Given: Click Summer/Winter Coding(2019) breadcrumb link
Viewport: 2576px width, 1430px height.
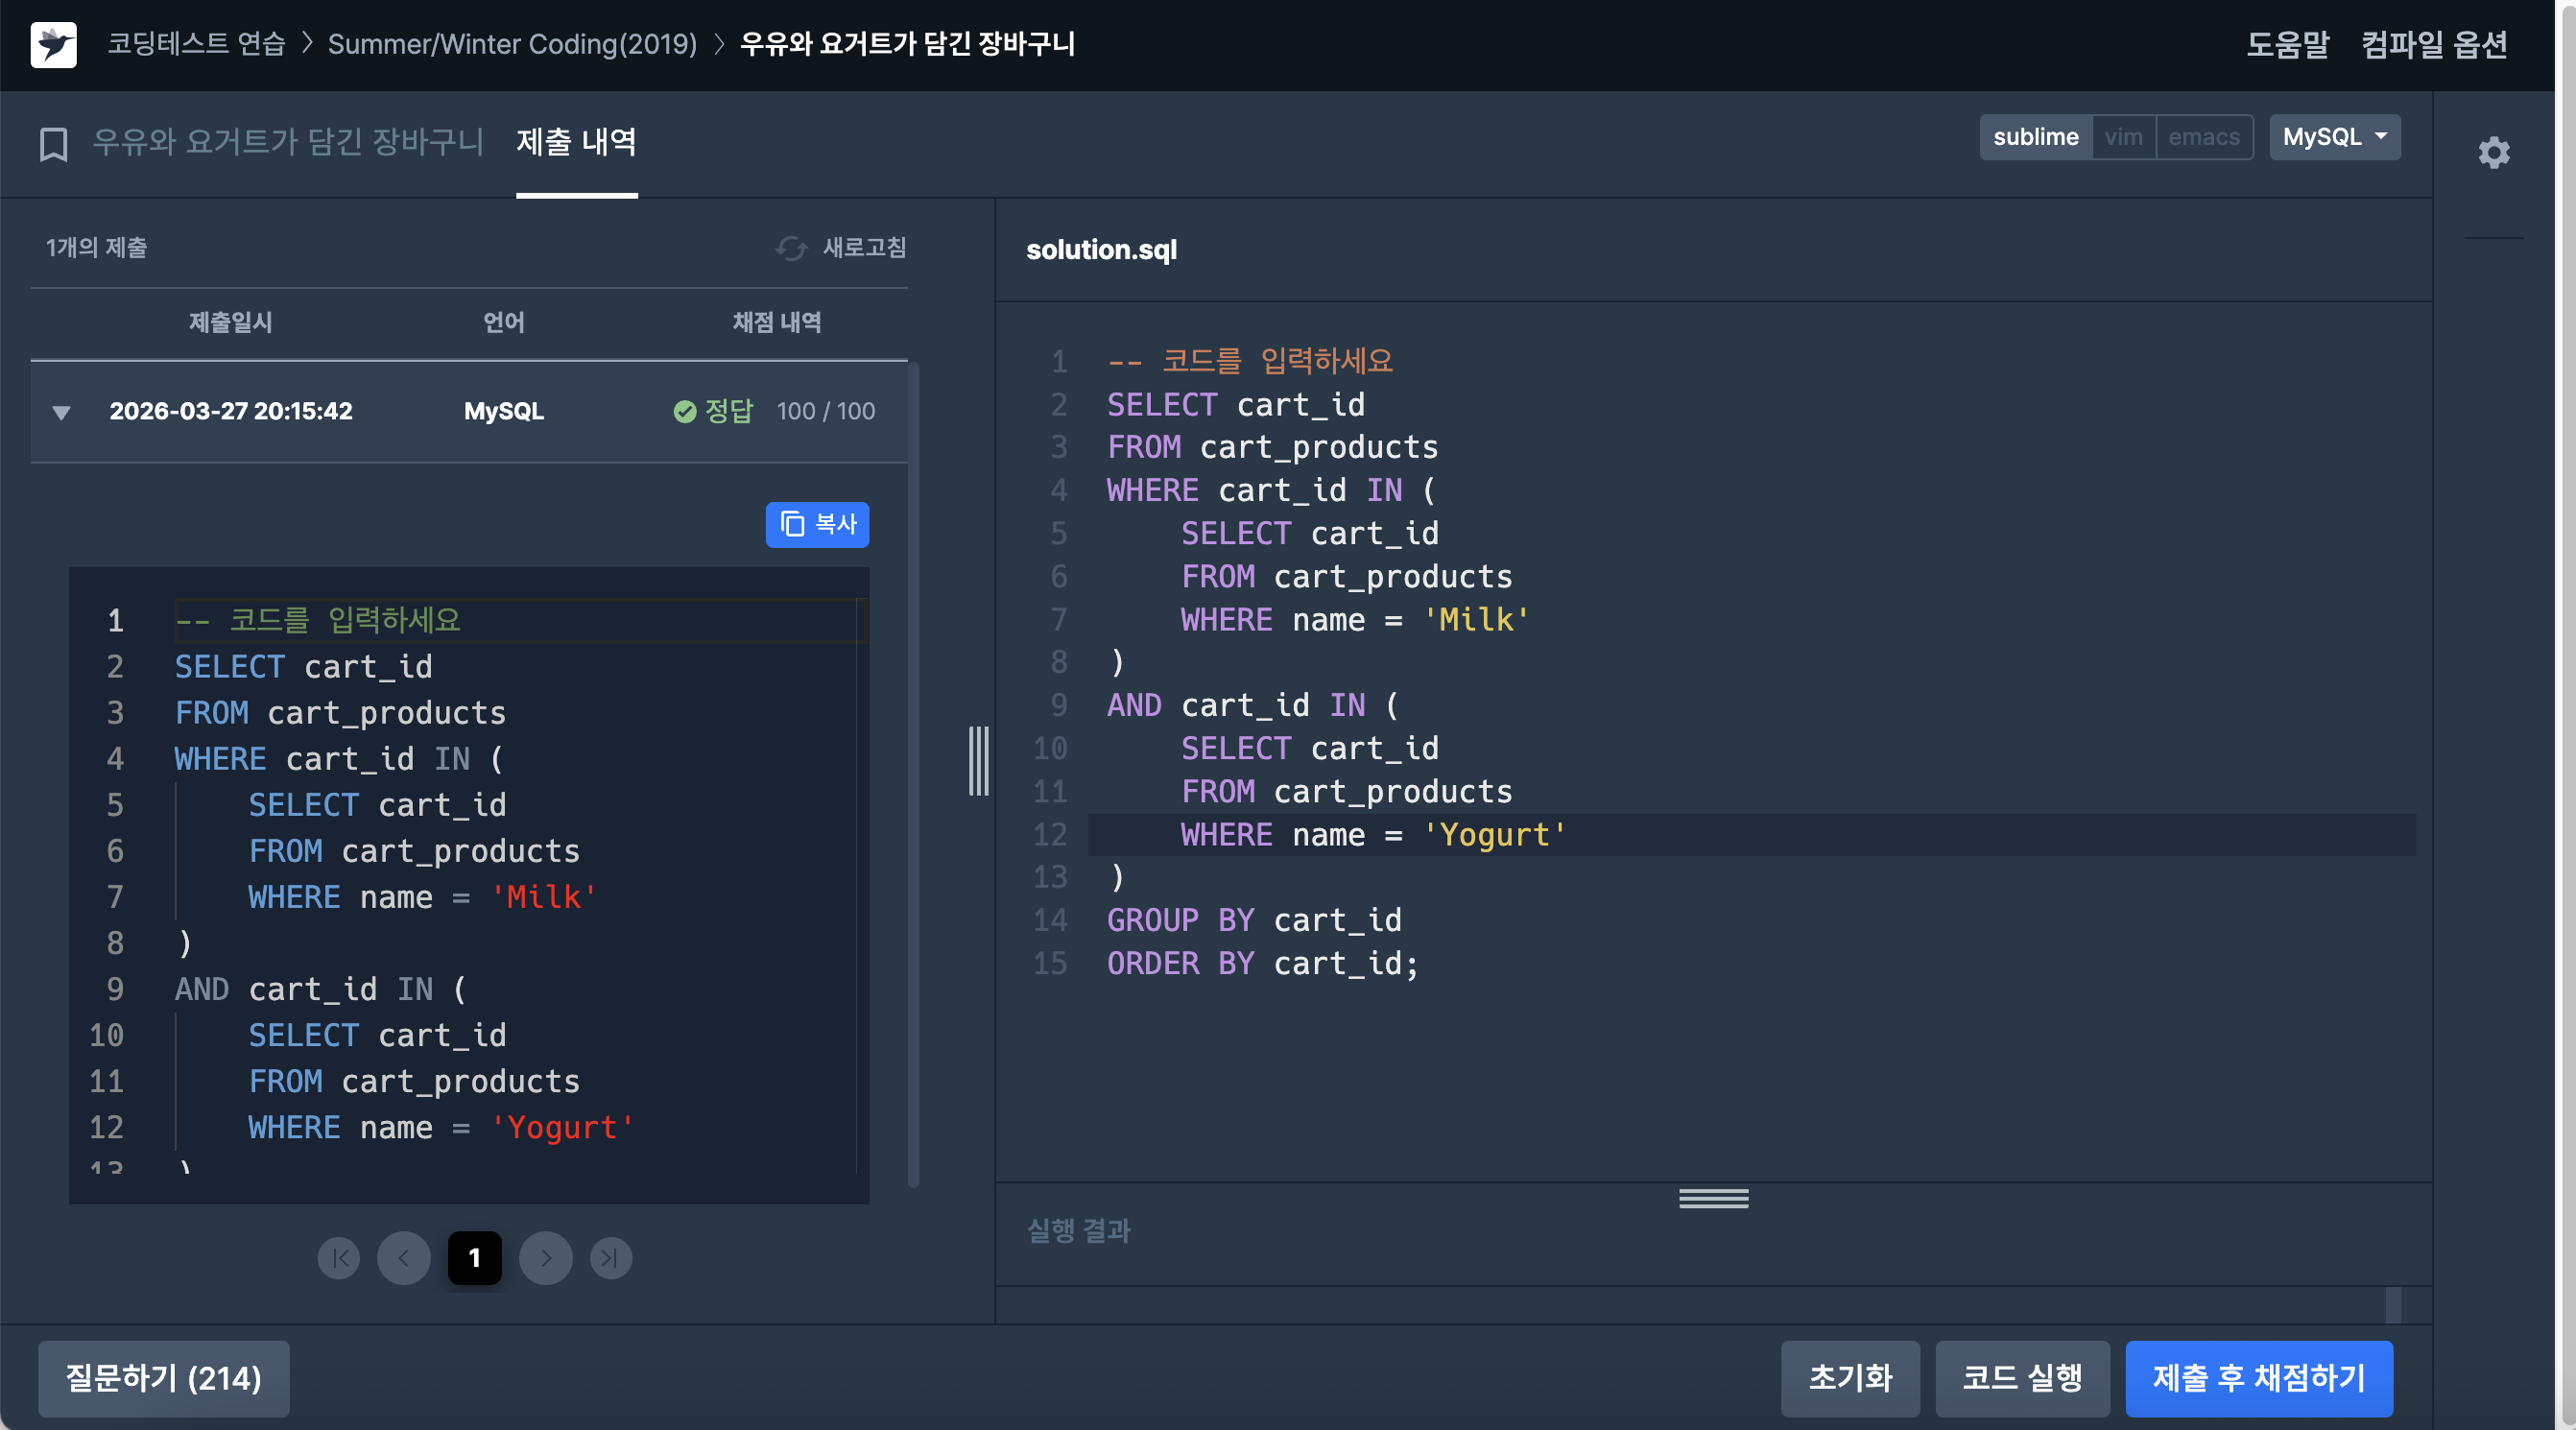Looking at the screenshot, I should 512,44.
